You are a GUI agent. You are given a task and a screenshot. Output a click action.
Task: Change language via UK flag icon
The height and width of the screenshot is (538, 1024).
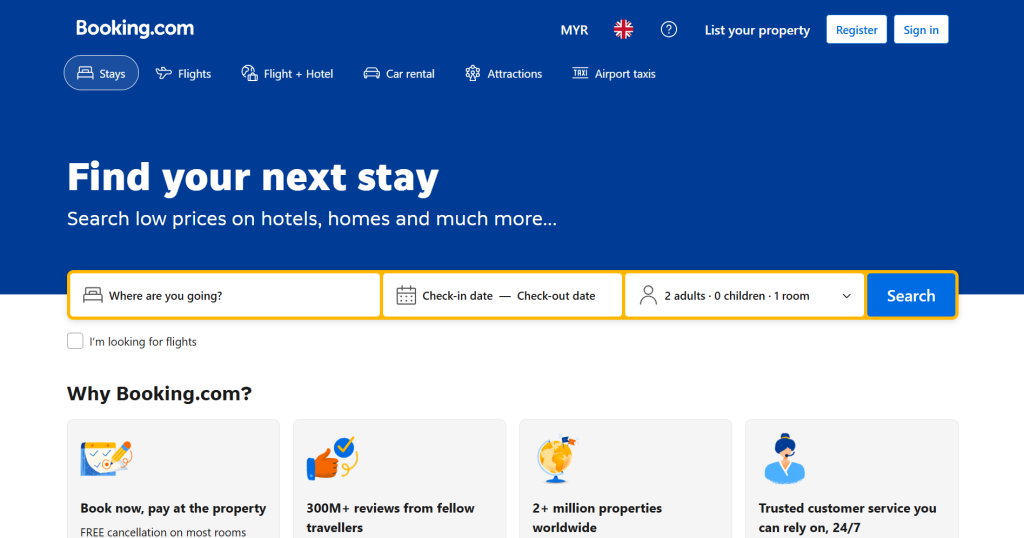[x=623, y=29]
